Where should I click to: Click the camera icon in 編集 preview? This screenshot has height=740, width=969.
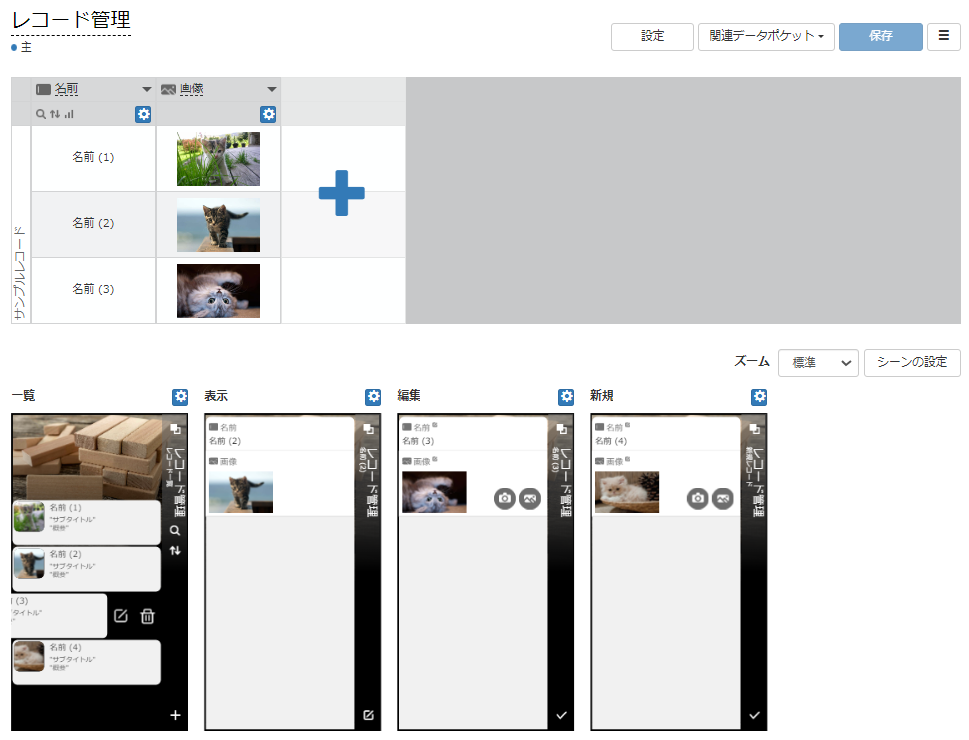tap(505, 498)
